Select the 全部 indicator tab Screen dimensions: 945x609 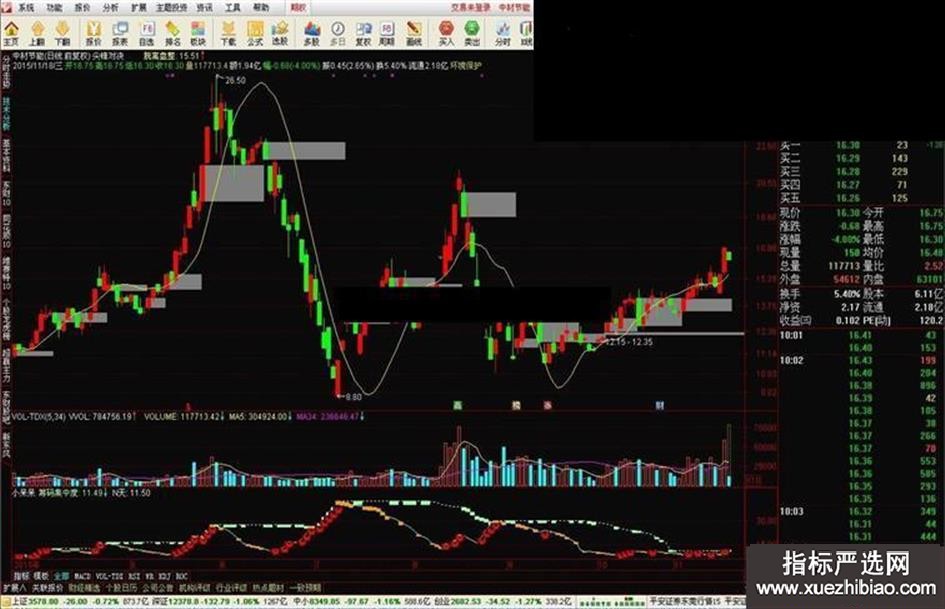tap(61, 576)
